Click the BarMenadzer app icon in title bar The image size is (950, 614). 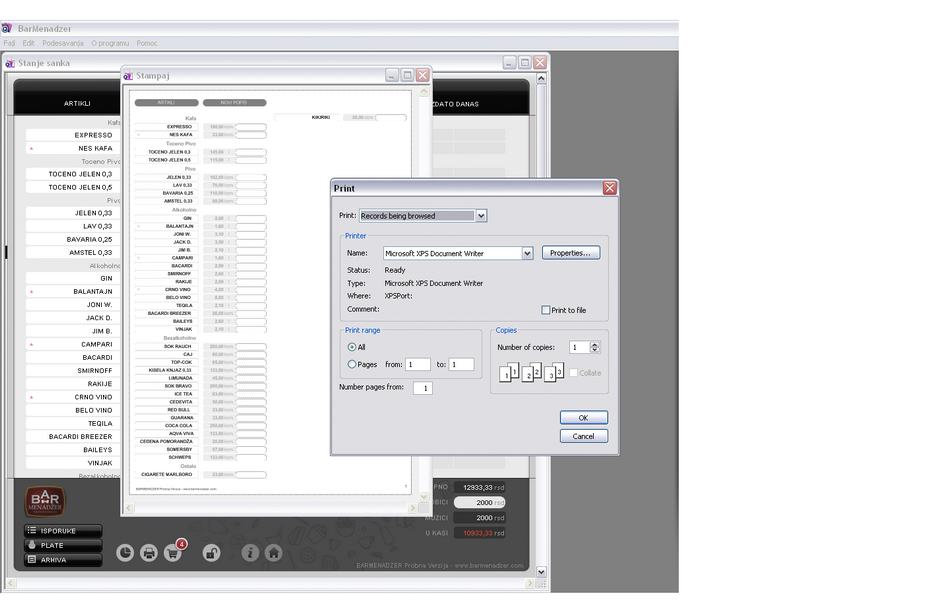point(7,28)
